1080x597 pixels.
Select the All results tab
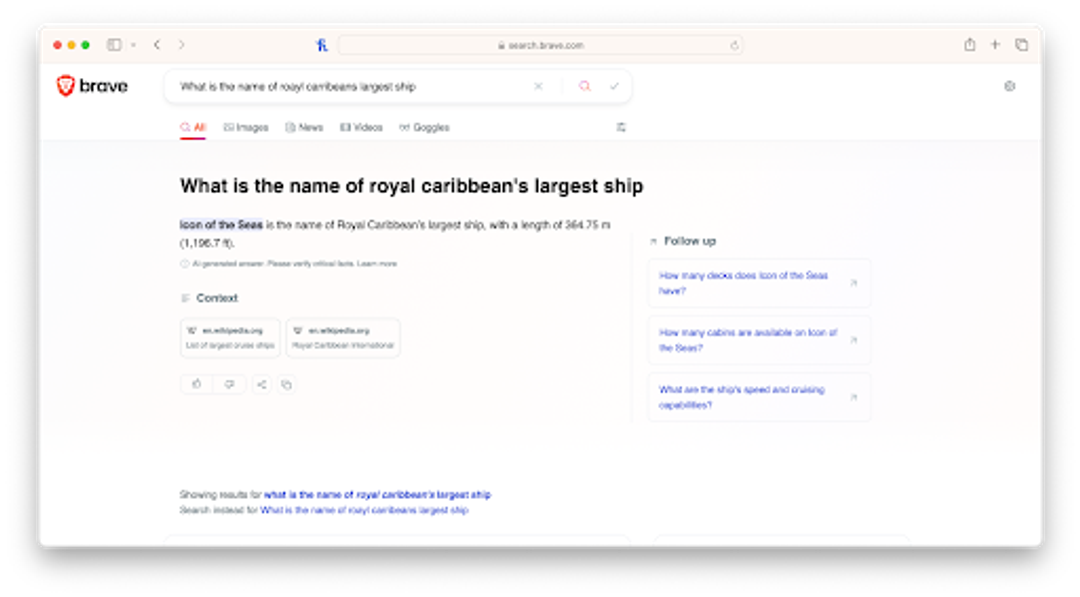193,127
